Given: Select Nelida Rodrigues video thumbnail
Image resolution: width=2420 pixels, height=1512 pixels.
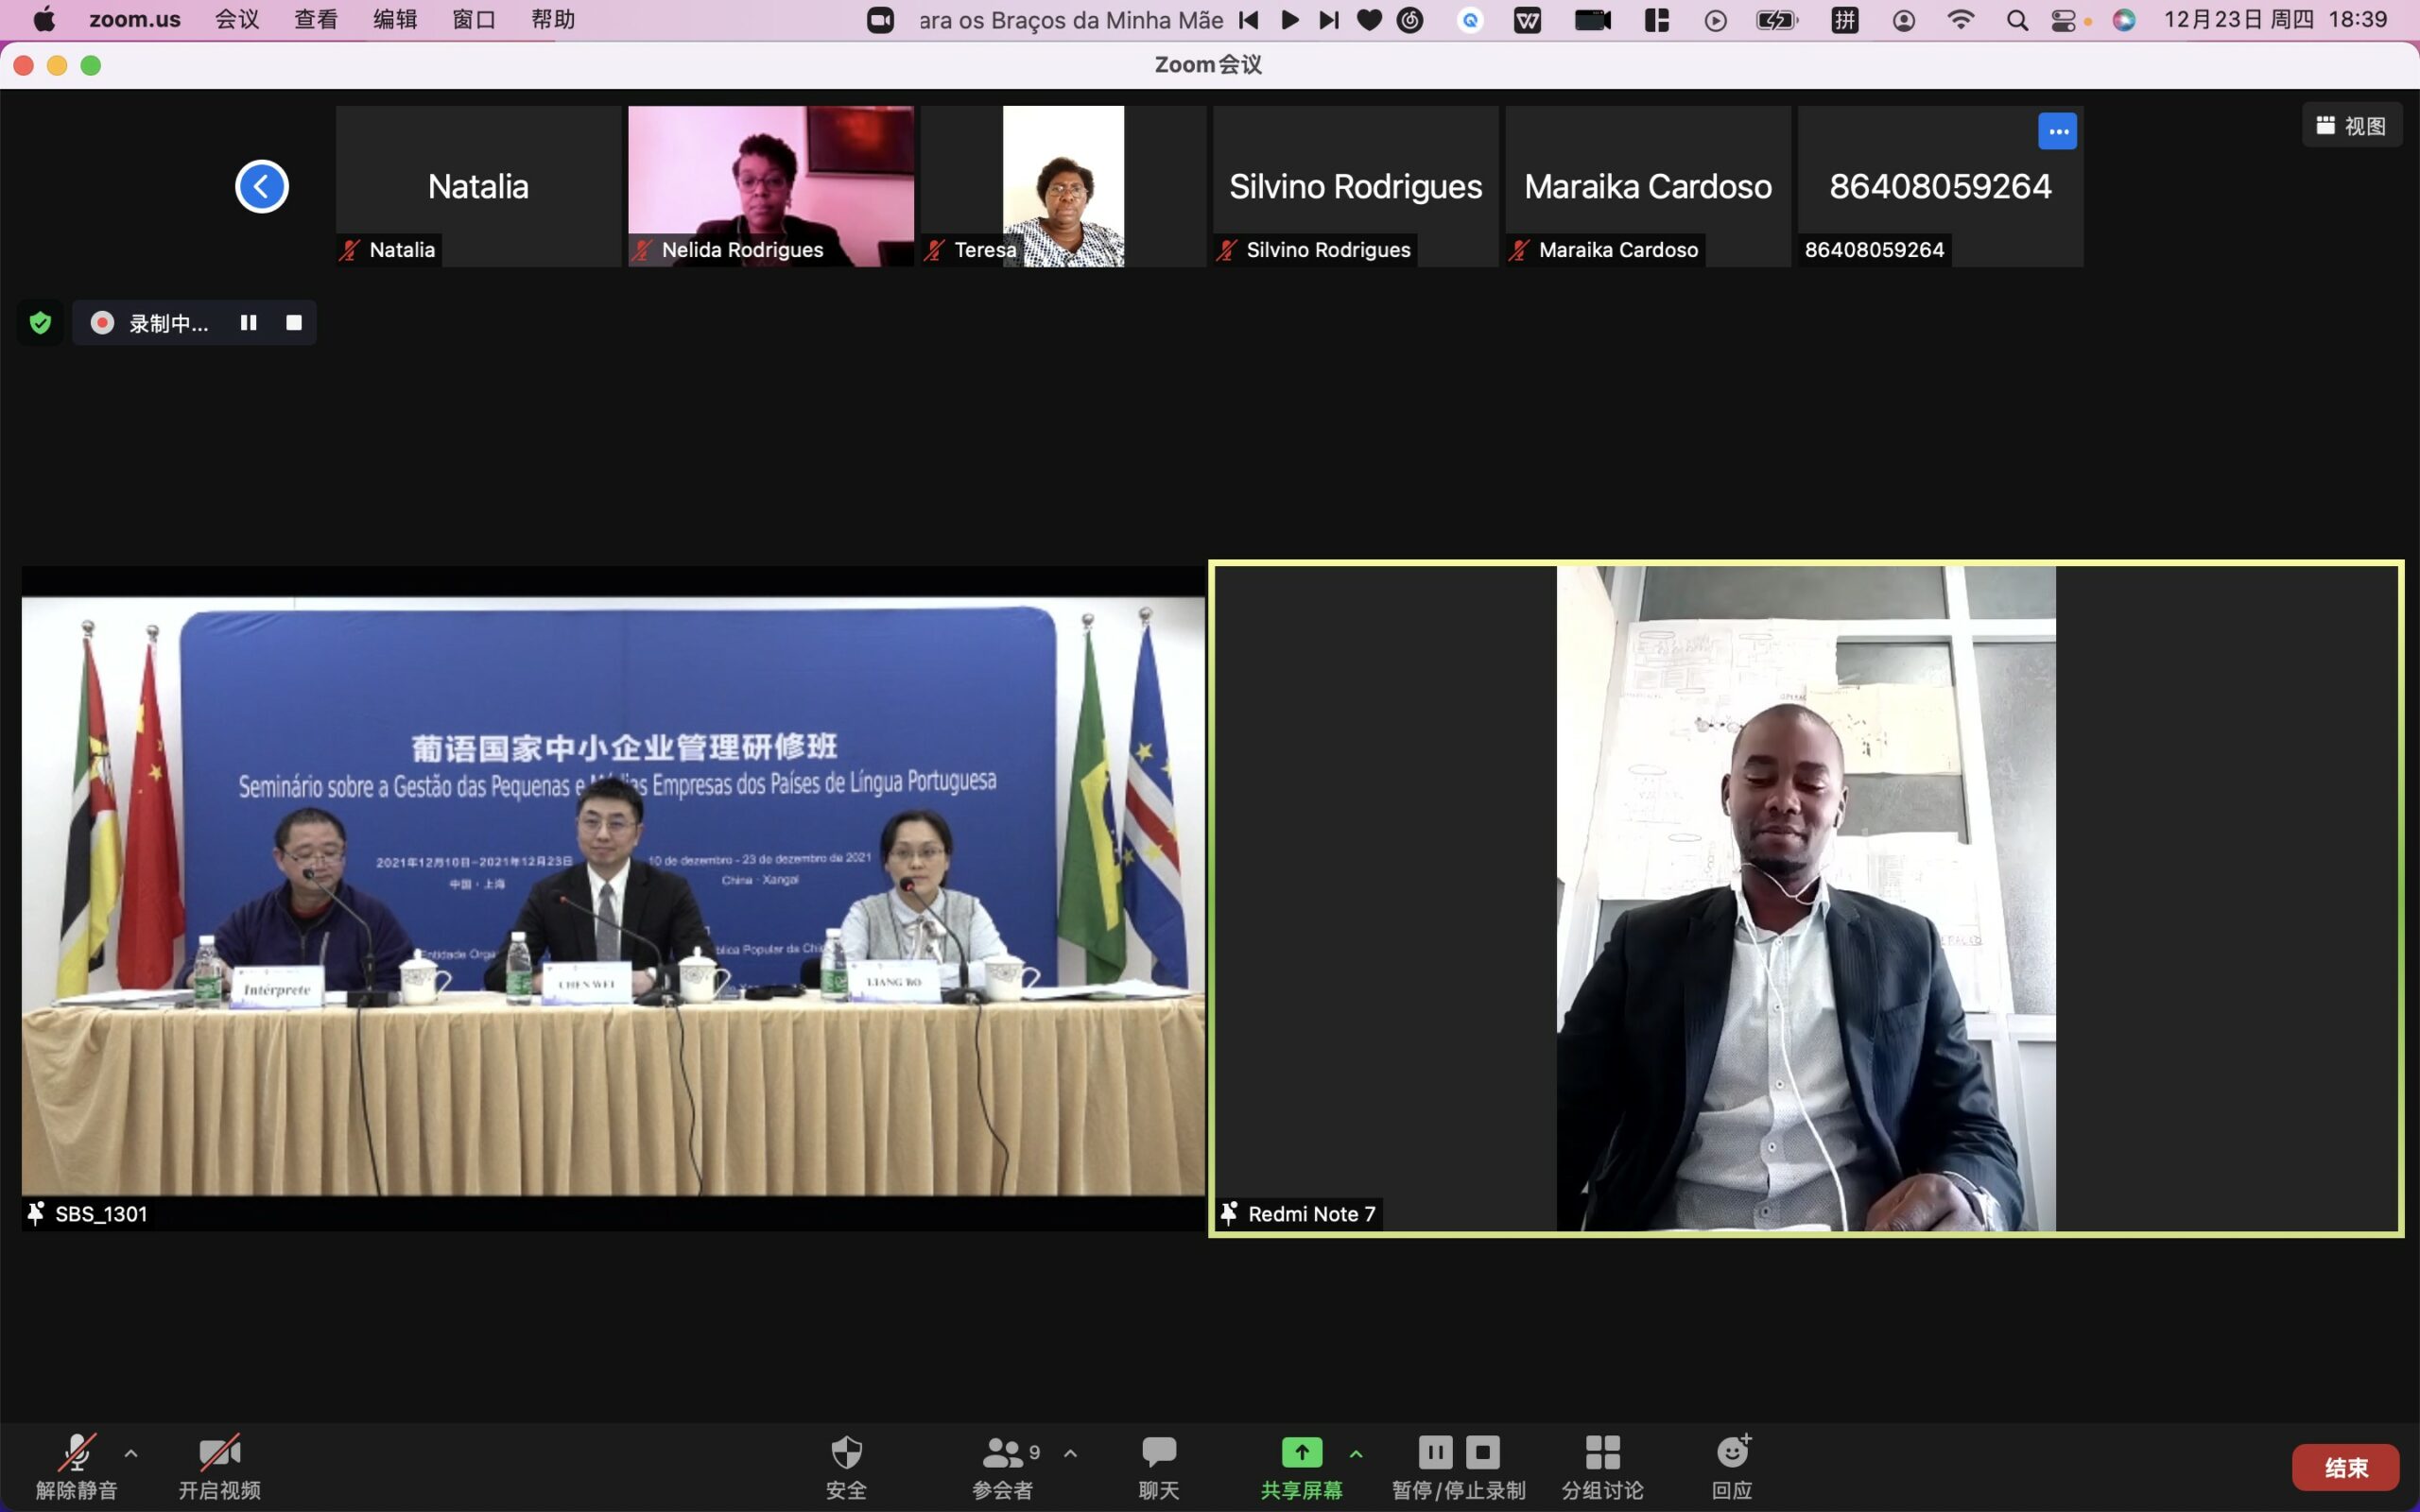Looking at the screenshot, I should tap(770, 186).
